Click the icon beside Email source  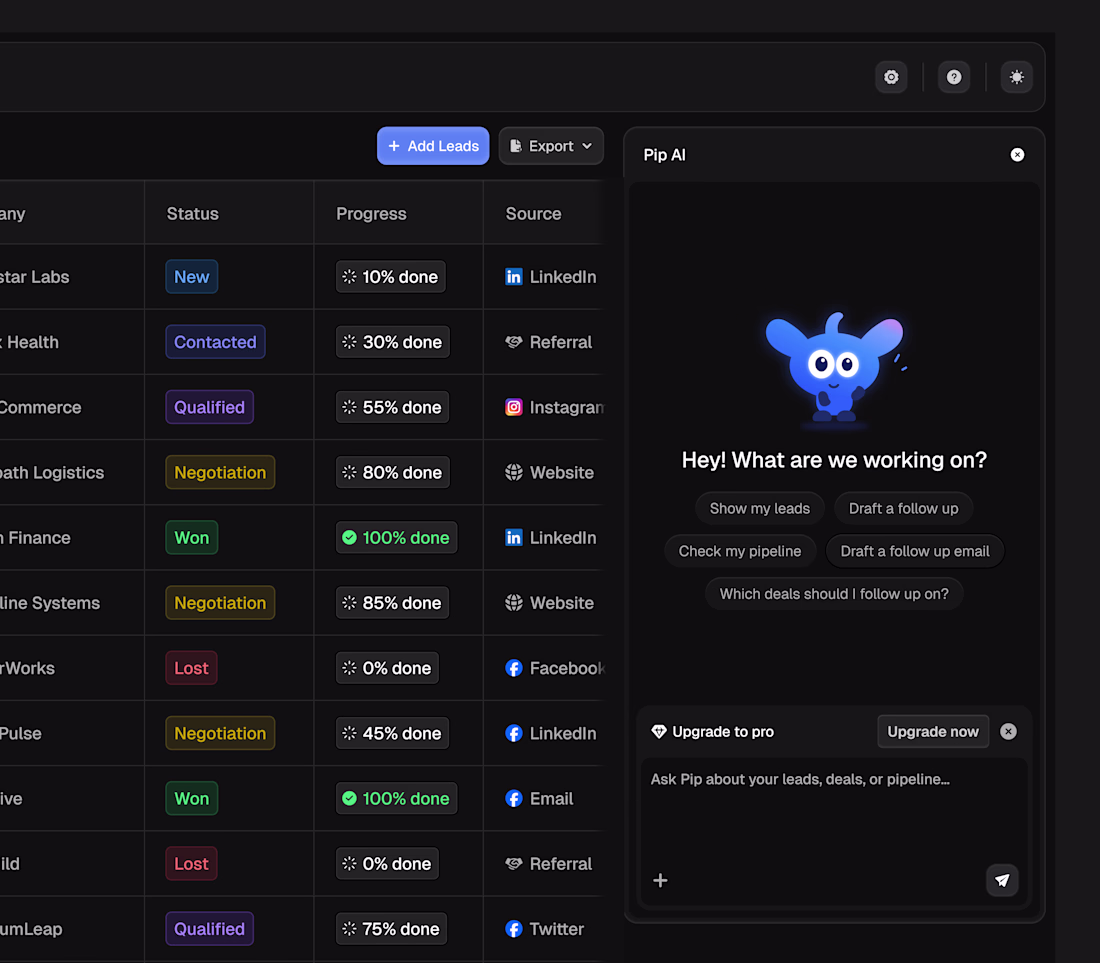coord(514,799)
